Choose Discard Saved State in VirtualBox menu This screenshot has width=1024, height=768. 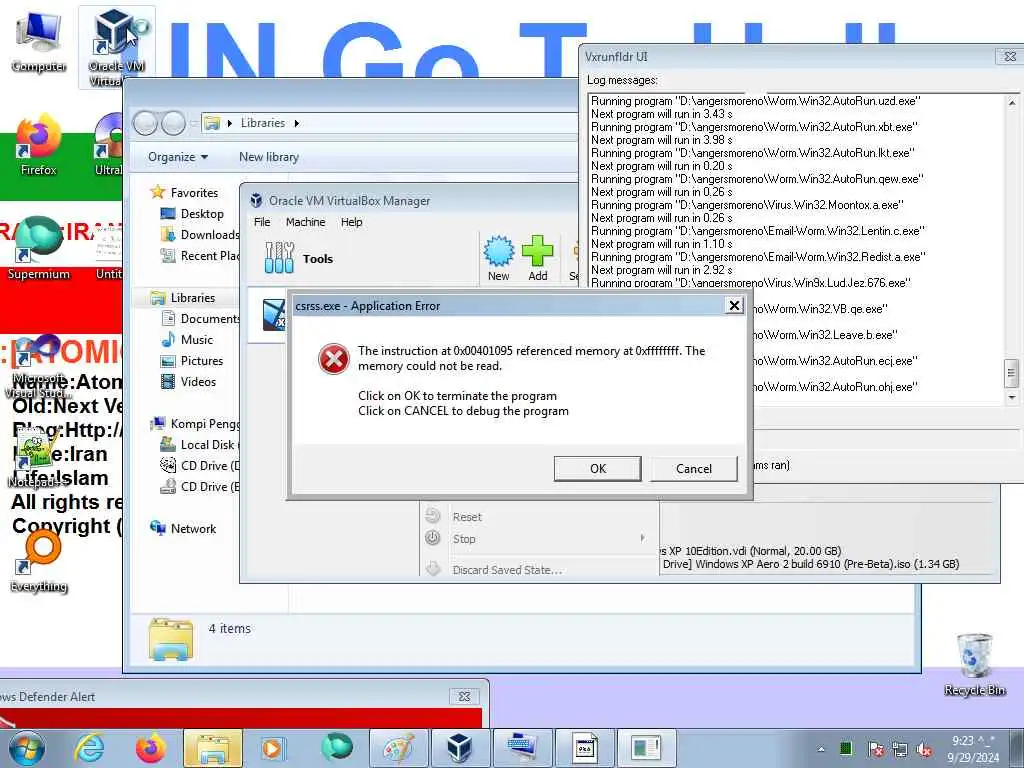(507, 569)
